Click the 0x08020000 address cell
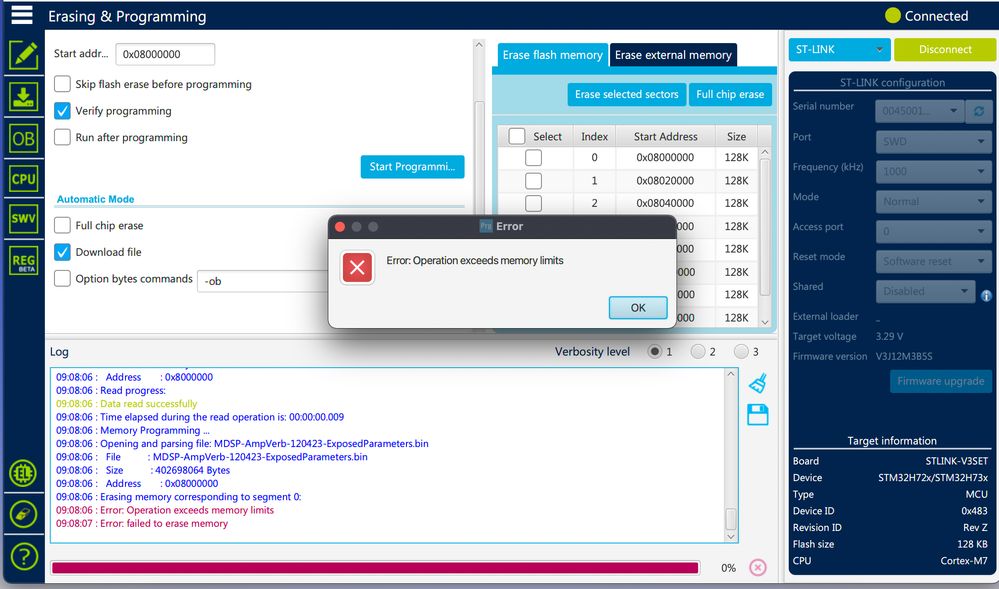This screenshot has height=589, width=999. coord(665,180)
